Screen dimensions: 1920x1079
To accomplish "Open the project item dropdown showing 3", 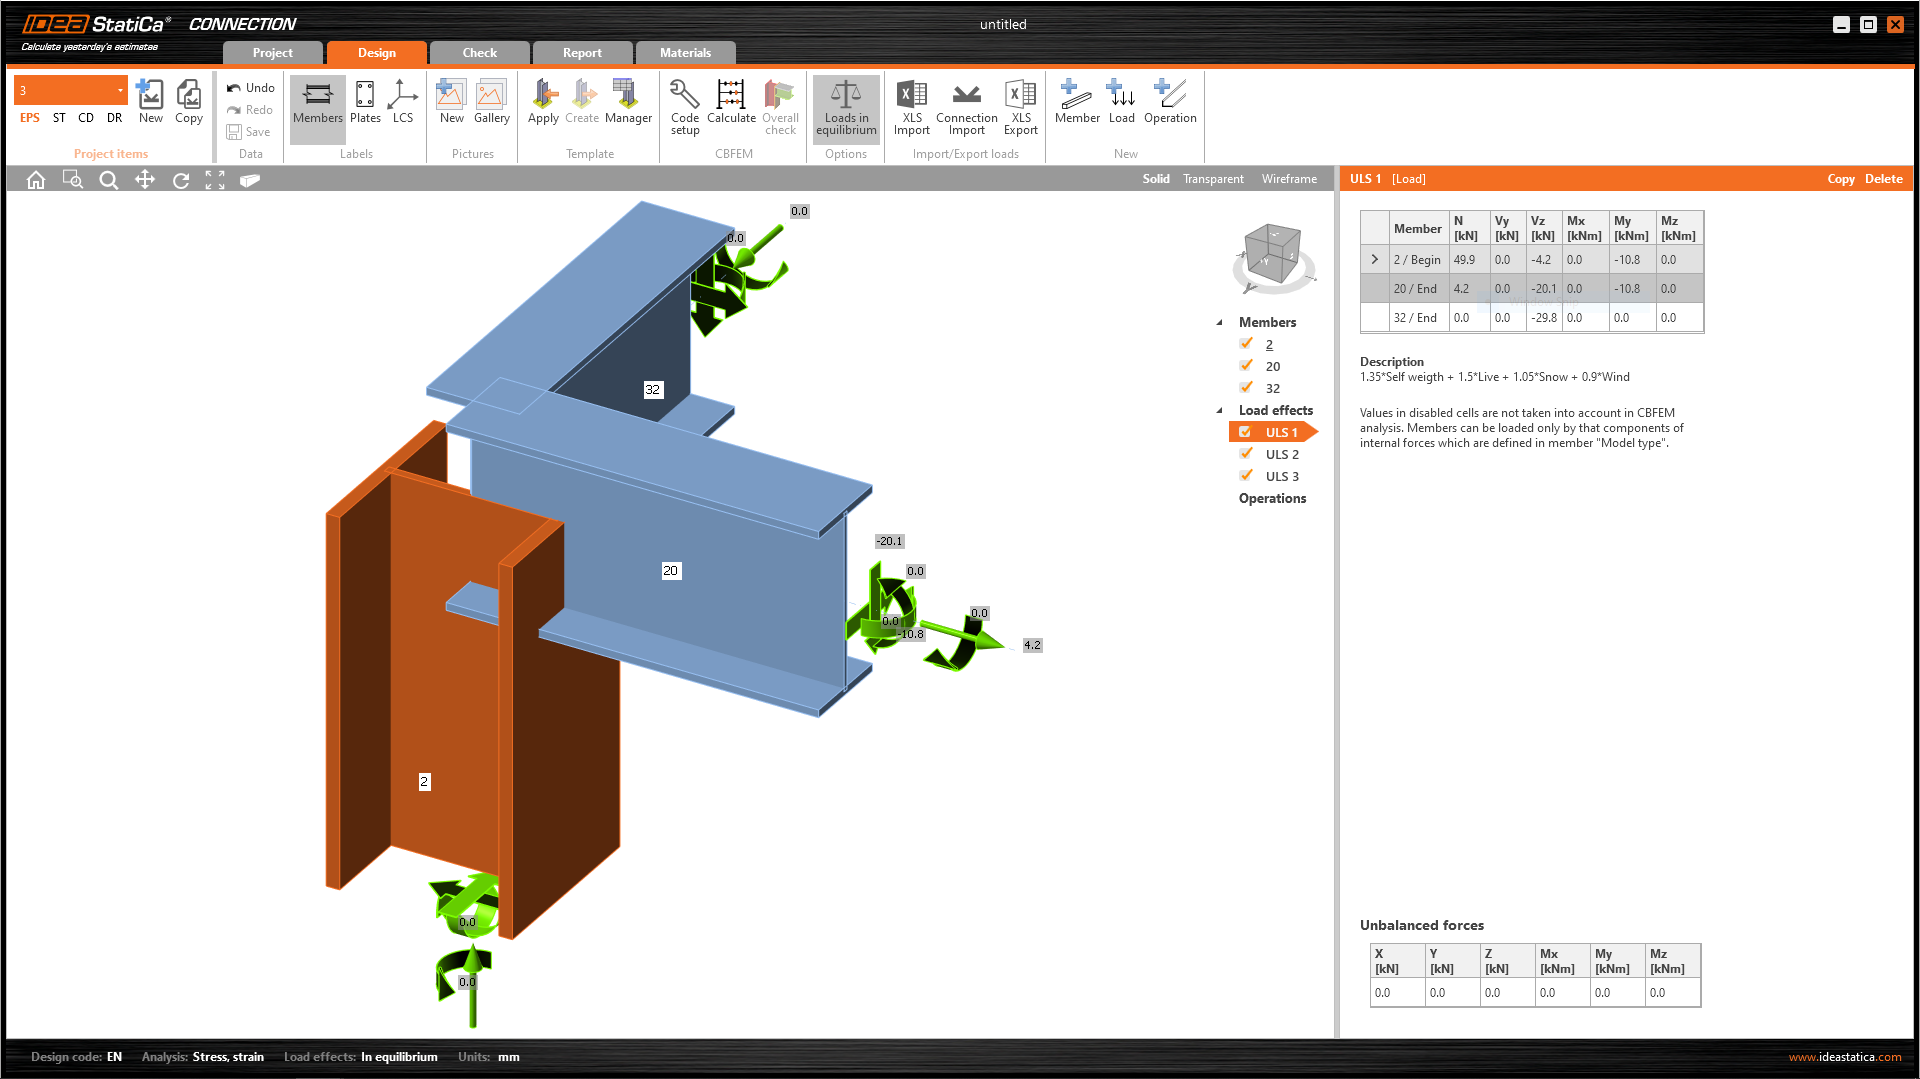I will click(x=119, y=90).
